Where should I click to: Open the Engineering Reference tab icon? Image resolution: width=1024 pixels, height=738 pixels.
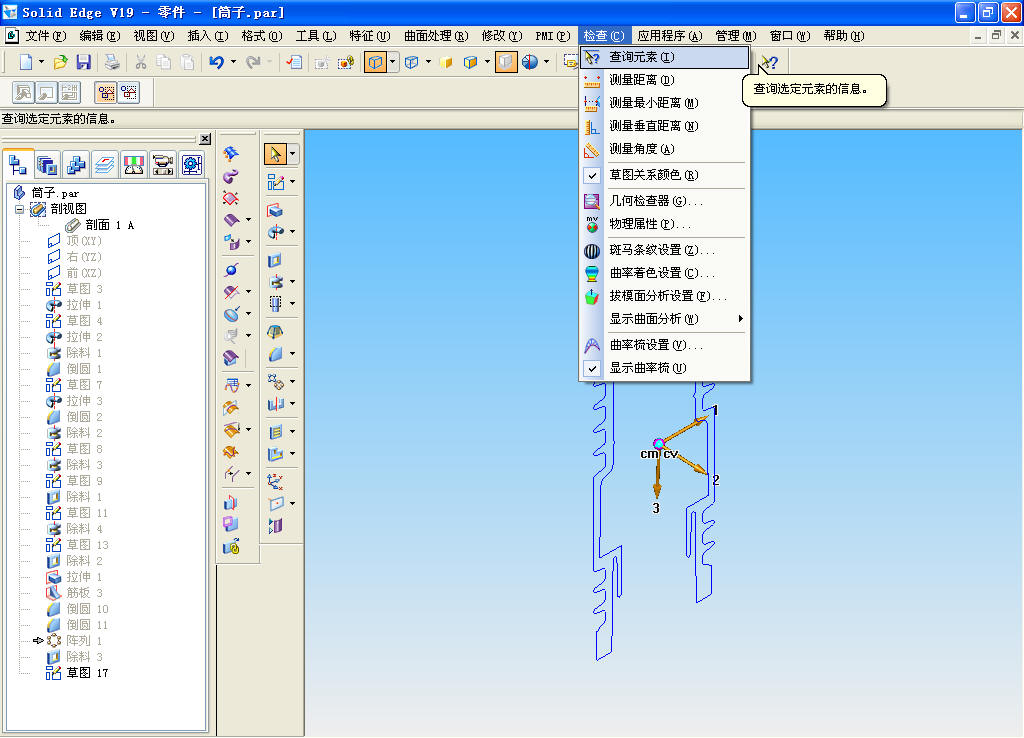pyautogui.click(x=191, y=165)
